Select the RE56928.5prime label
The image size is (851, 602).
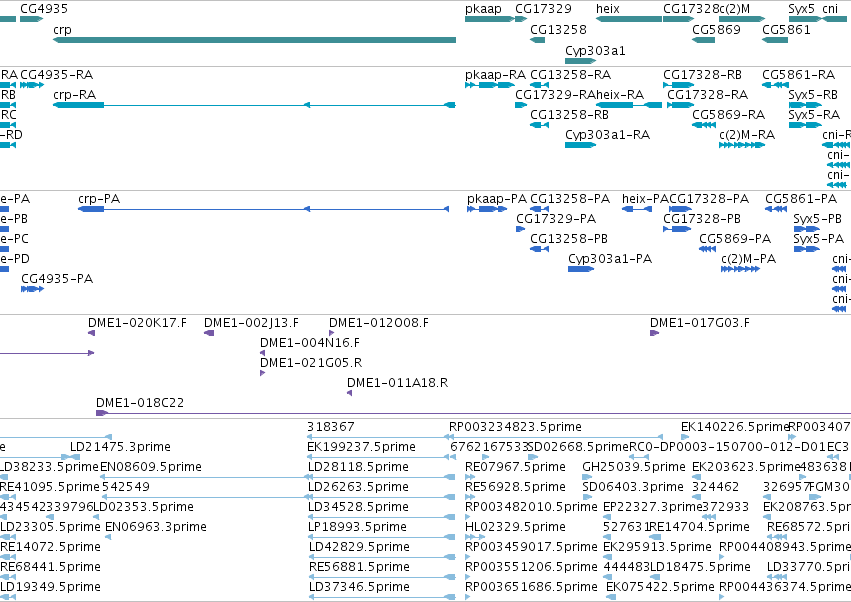coord(516,487)
